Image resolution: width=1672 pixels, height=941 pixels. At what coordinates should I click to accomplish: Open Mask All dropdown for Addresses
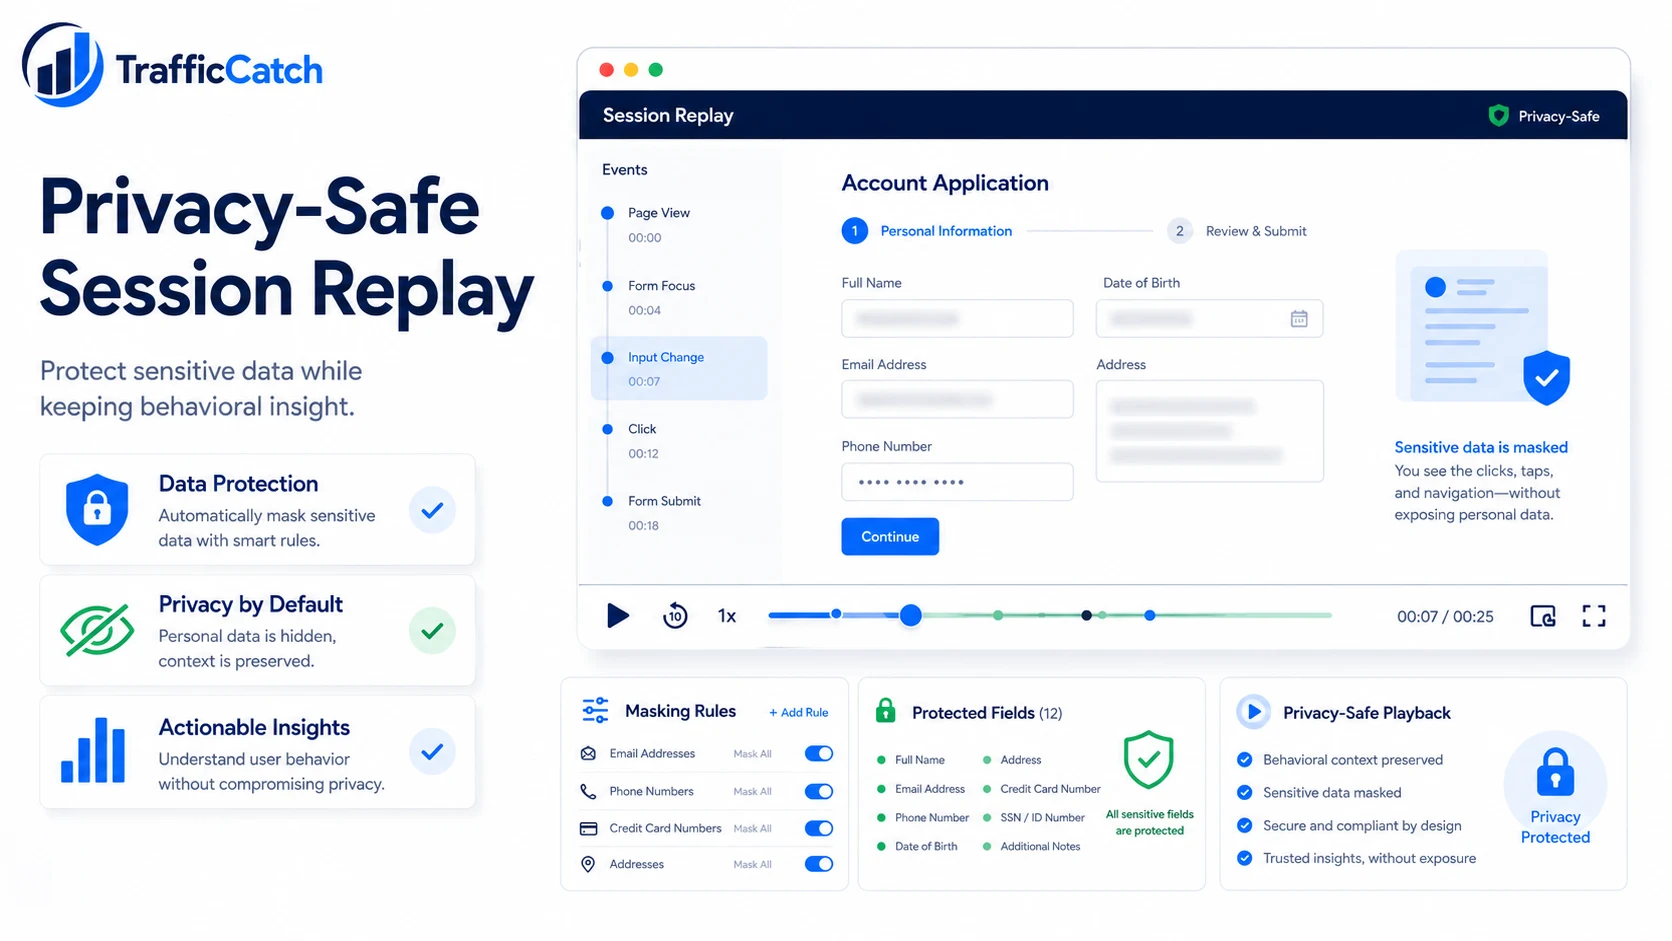tap(752, 864)
